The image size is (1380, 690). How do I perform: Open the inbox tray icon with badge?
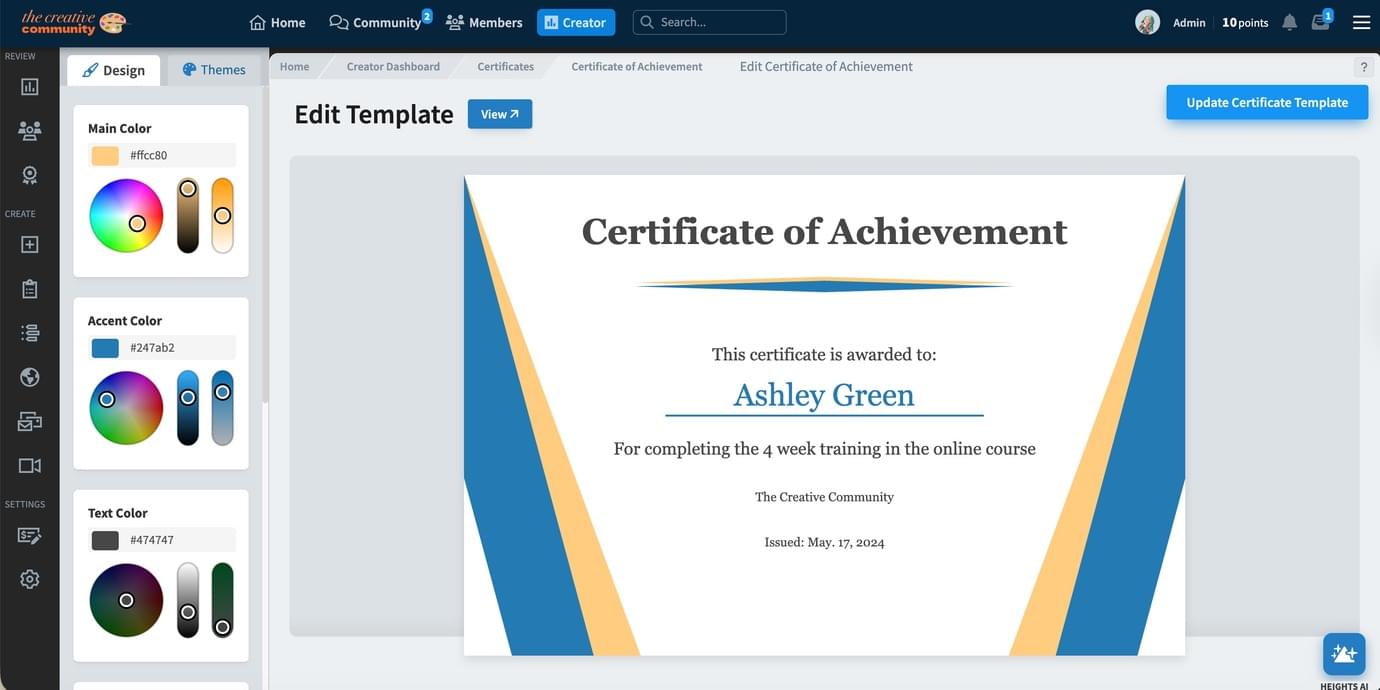1321,22
